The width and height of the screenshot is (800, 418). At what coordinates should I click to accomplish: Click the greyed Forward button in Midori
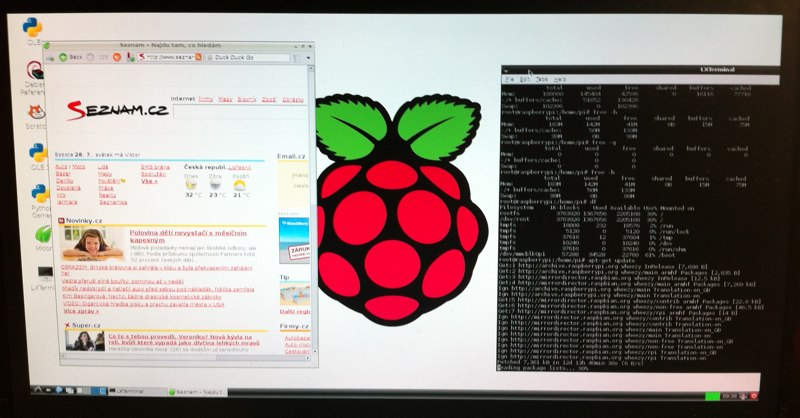pos(90,57)
